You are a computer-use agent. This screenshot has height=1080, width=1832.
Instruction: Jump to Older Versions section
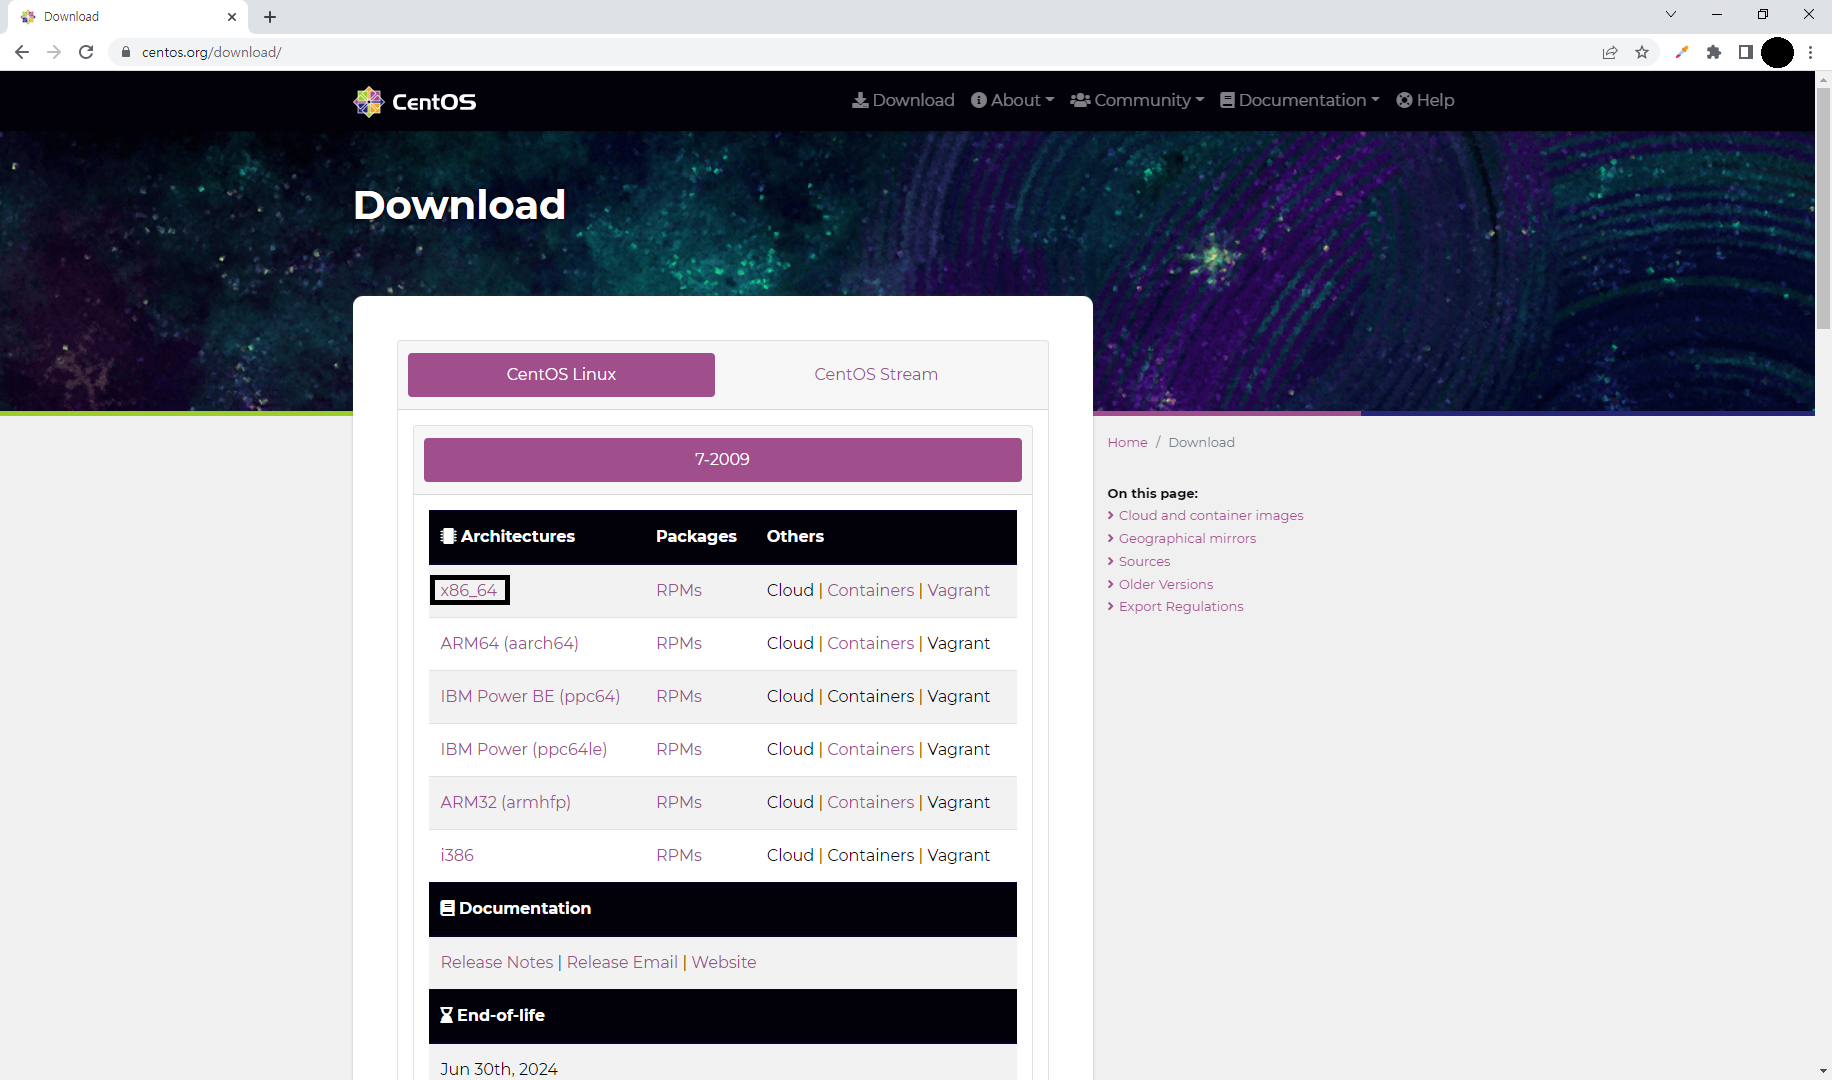[x=1165, y=584]
